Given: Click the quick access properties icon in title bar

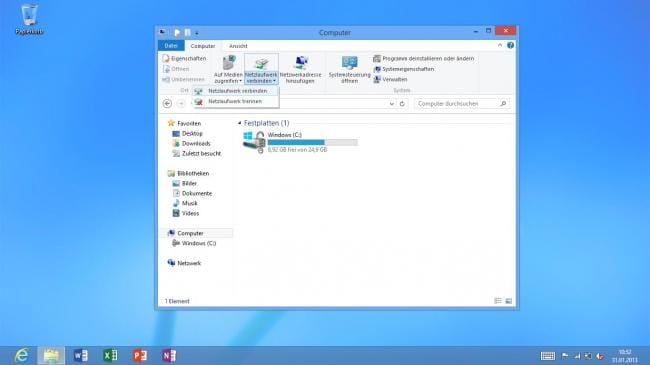Looking at the screenshot, I should tap(177, 32).
